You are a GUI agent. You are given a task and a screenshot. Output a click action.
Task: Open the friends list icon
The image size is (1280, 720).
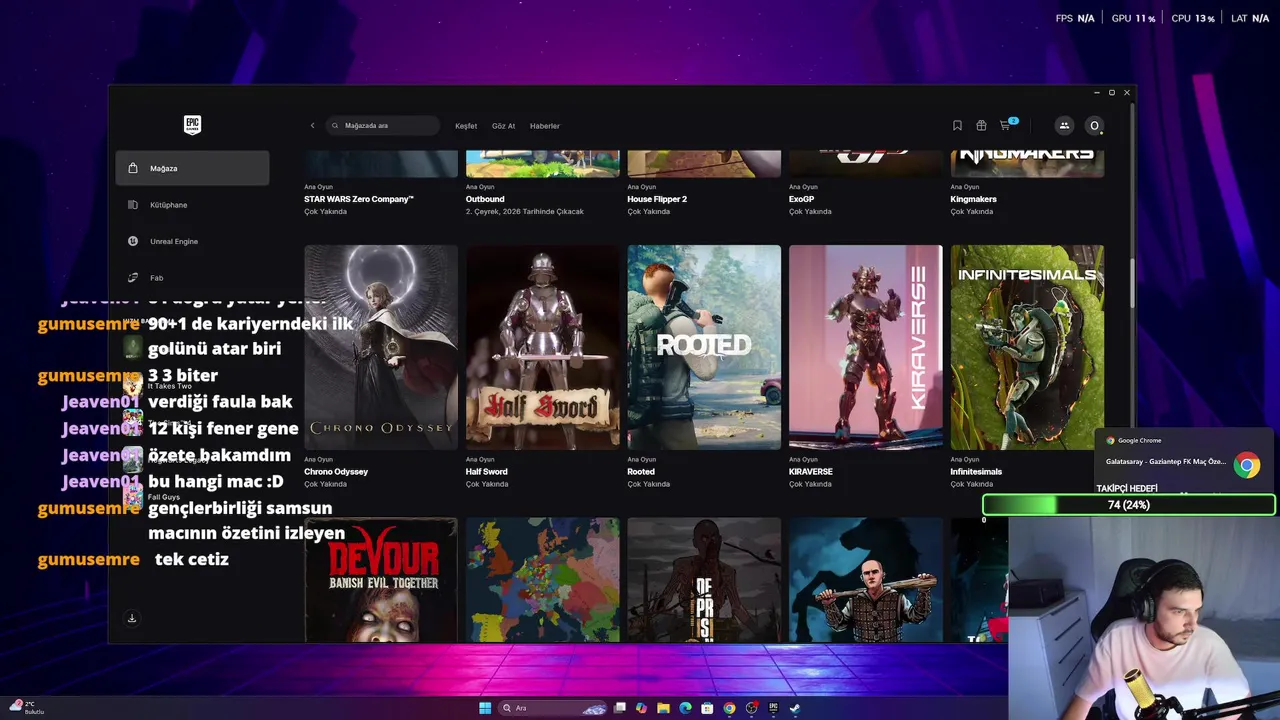[1064, 125]
